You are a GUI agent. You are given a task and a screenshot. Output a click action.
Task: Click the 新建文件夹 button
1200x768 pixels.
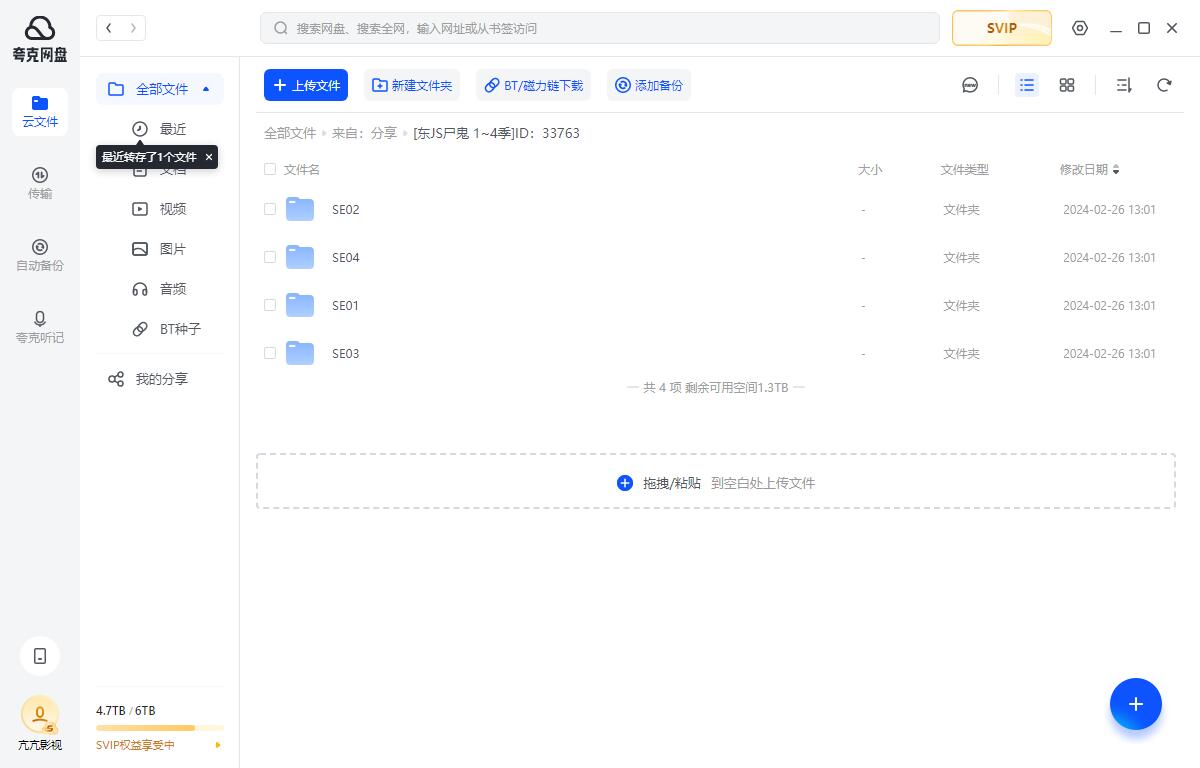click(412, 85)
